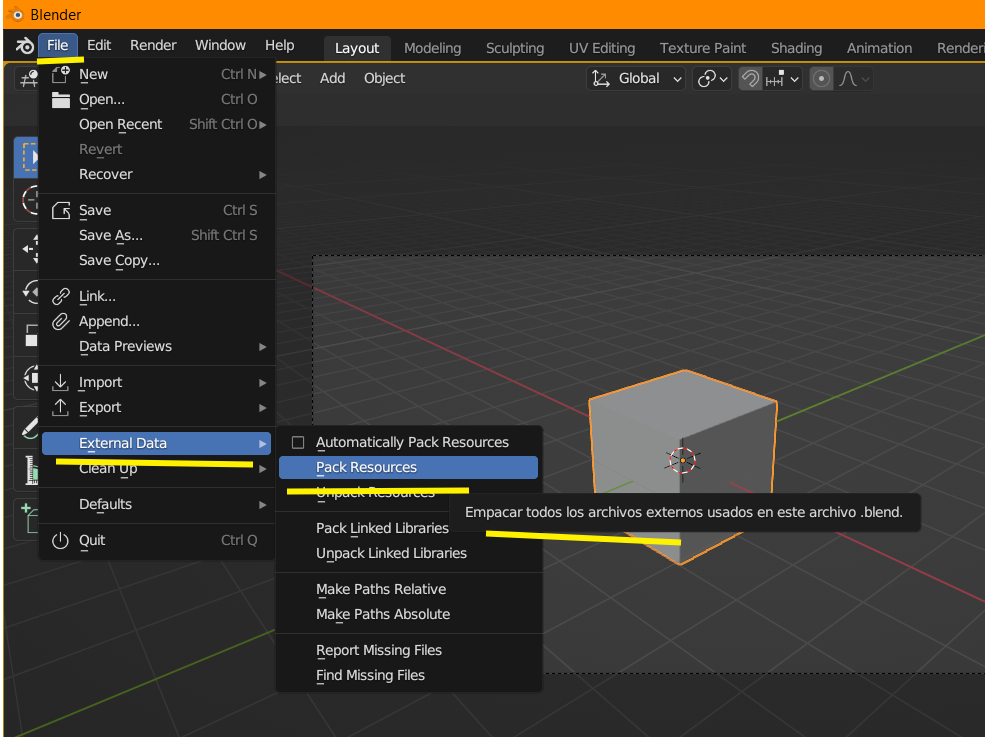Open the Global orientation dropdown
The height and width of the screenshot is (737, 985).
tap(636, 79)
